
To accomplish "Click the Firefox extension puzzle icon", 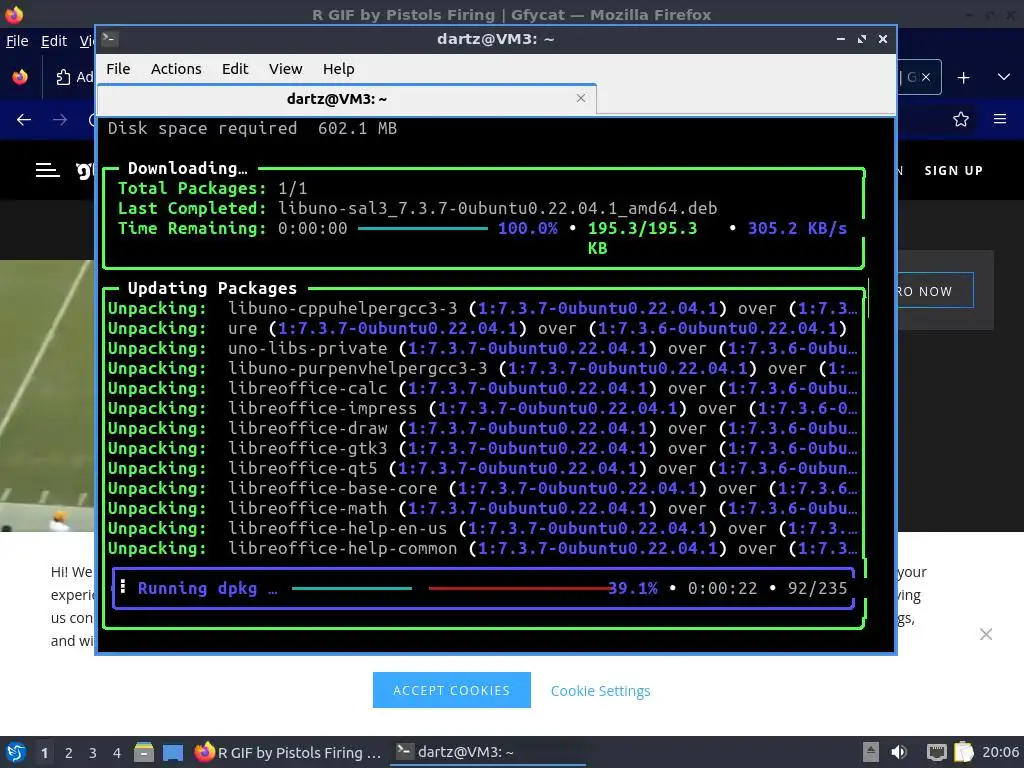I will point(63,78).
